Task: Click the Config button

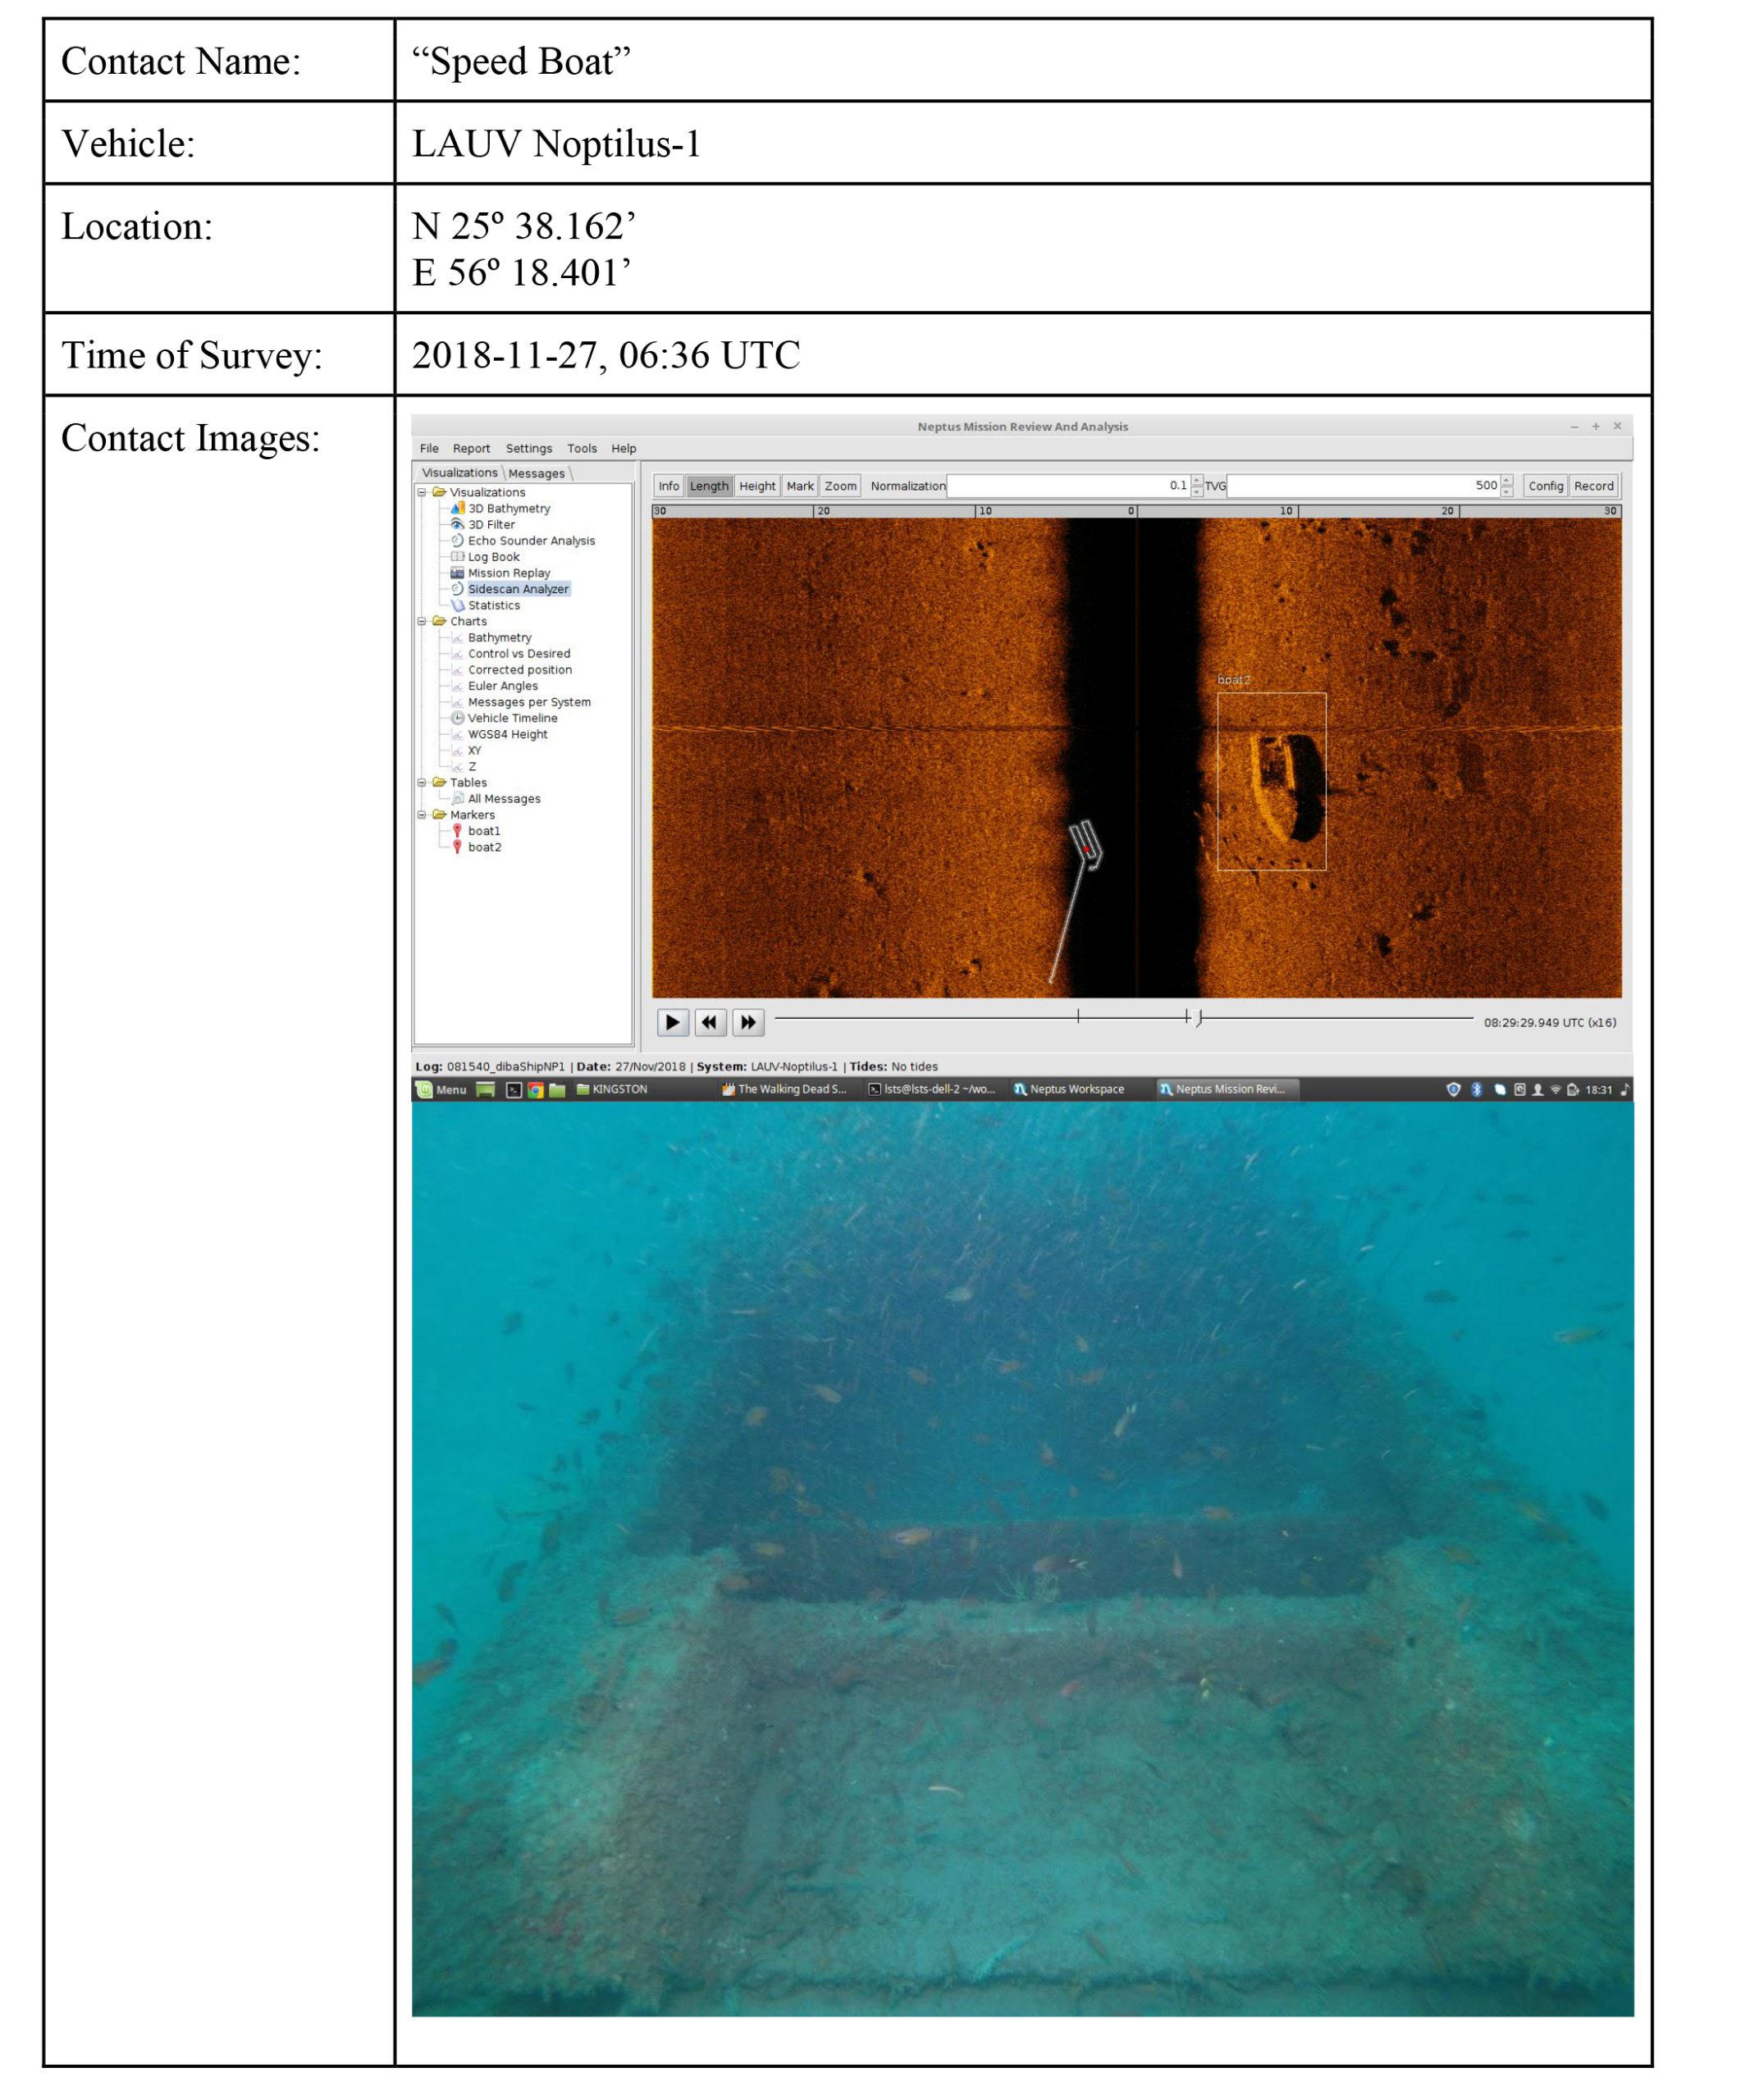Action: pos(1545,486)
